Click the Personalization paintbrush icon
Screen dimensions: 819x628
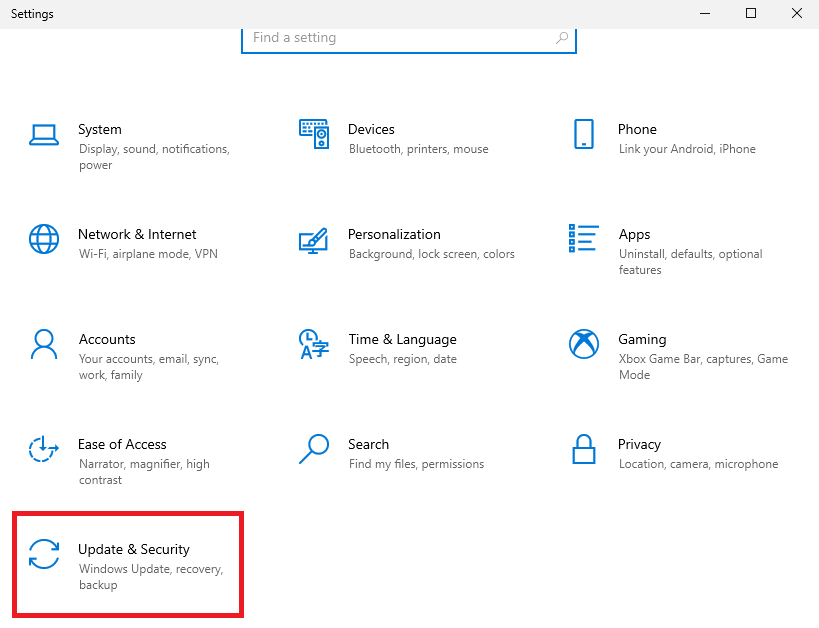tap(313, 240)
